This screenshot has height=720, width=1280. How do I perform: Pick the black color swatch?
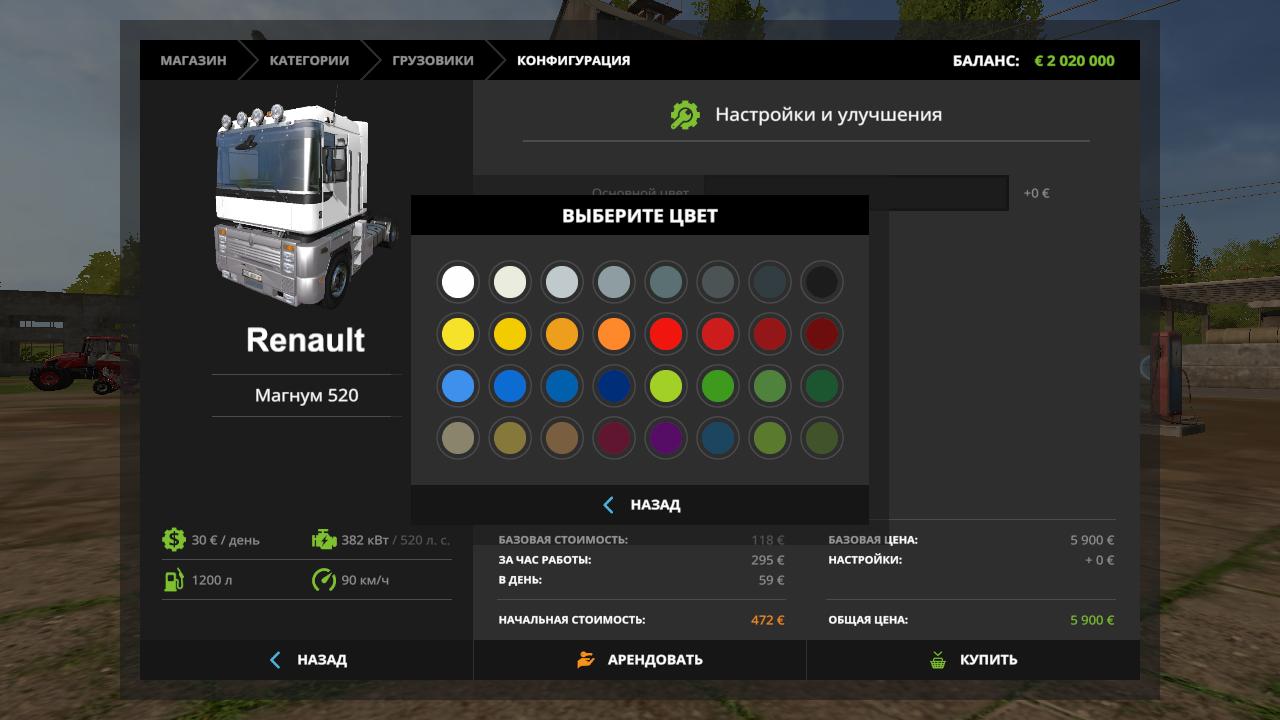(x=822, y=282)
